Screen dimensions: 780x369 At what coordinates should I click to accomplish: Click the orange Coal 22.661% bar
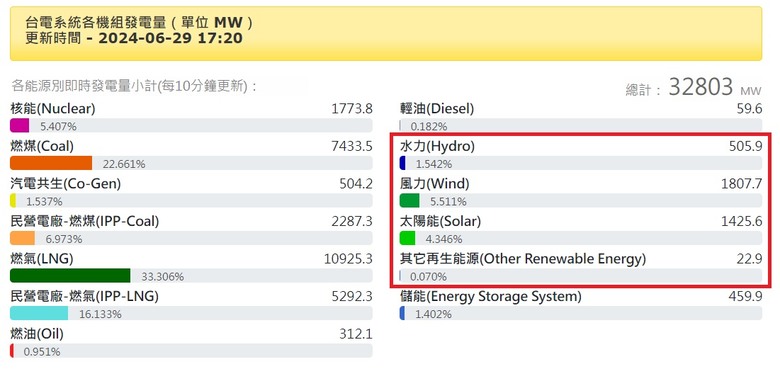tap(51, 163)
